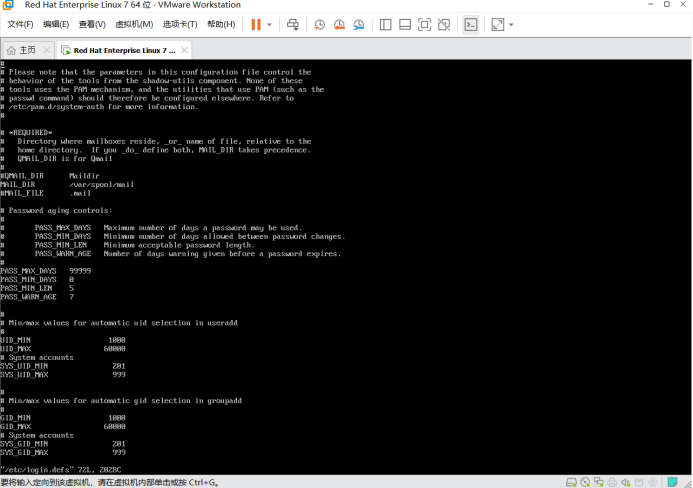Click the CD/DVD drive status icon
This screenshot has height=488, width=693.
tap(585, 482)
